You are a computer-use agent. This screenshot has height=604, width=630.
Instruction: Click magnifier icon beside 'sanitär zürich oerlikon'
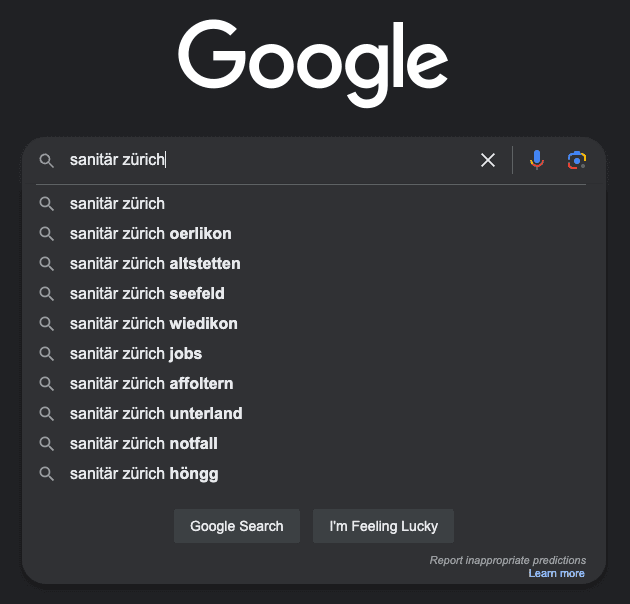point(46,234)
